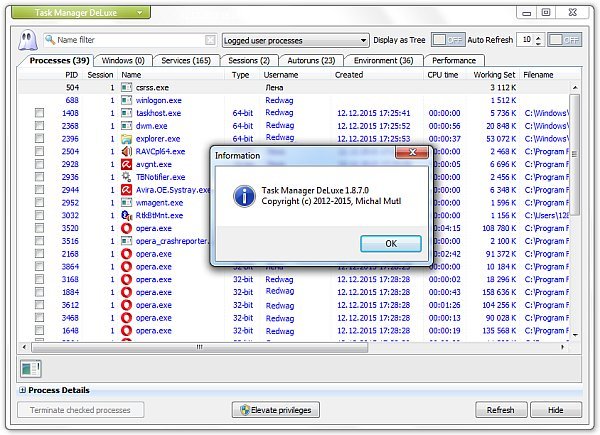
Task: Click the Hide button
Action: [556, 410]
